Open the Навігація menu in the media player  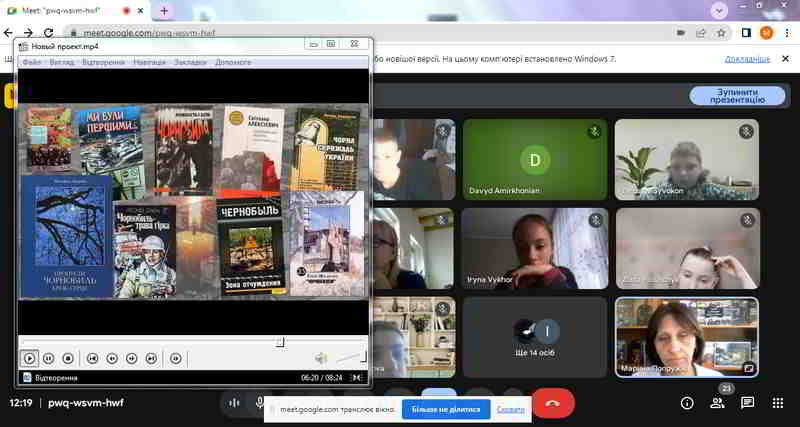tap(149, 62)
